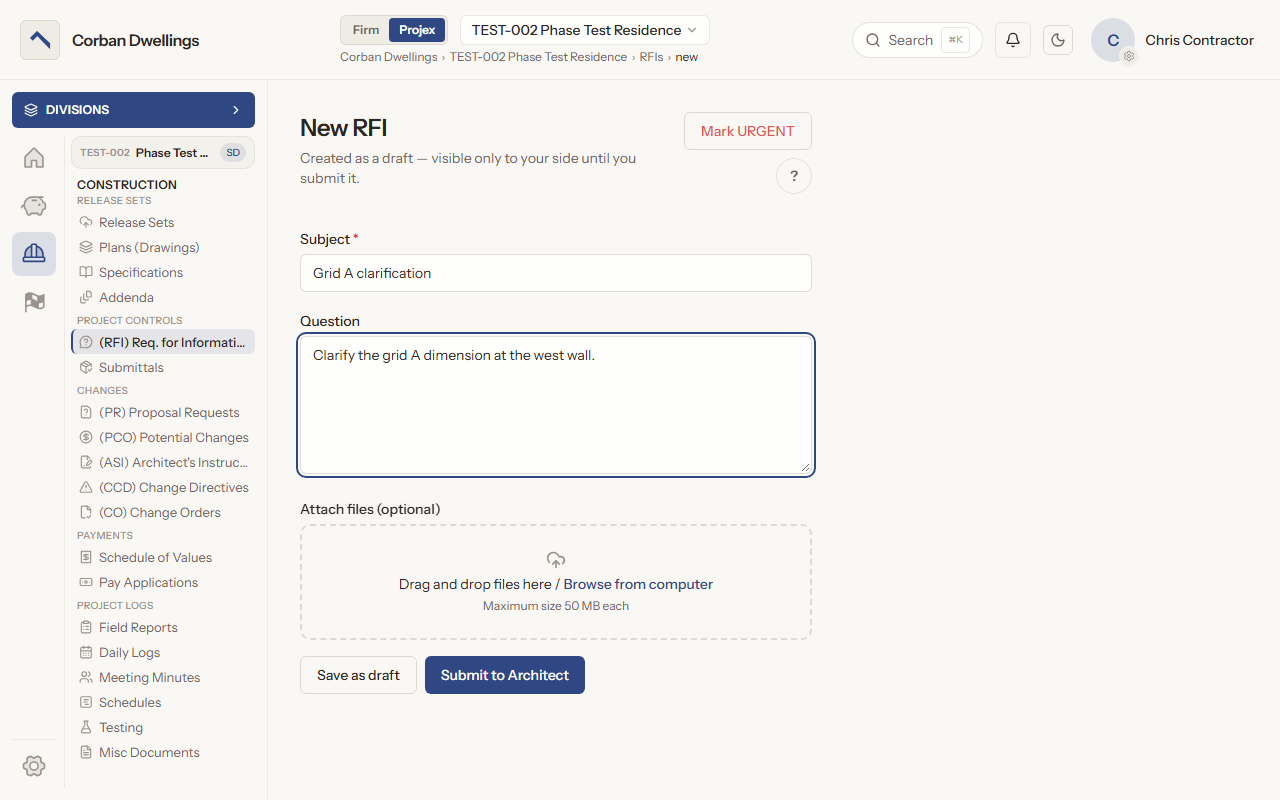This screenshot has height=800, width=1280.
Task: Click Submit to Architect
Action: (x=505, y=675)
